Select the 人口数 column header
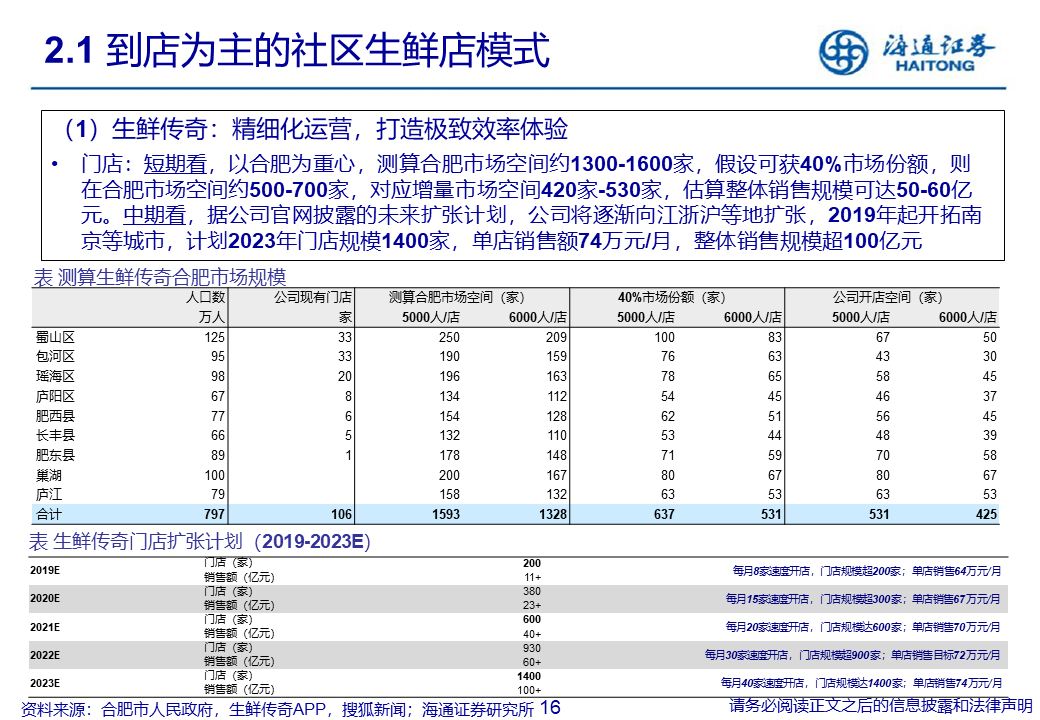The image size is (1040, 720). (207, 297)
